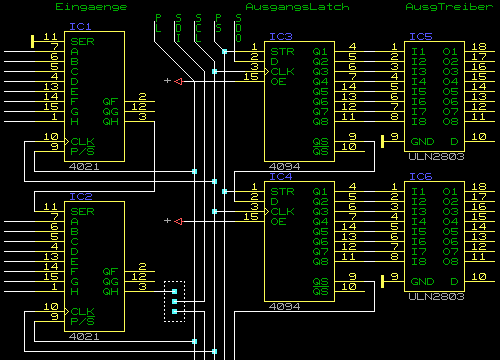Pick the junction dot on IC1 CLK wire
This screenshot has width=500, height=360.
tap(214, 181)
